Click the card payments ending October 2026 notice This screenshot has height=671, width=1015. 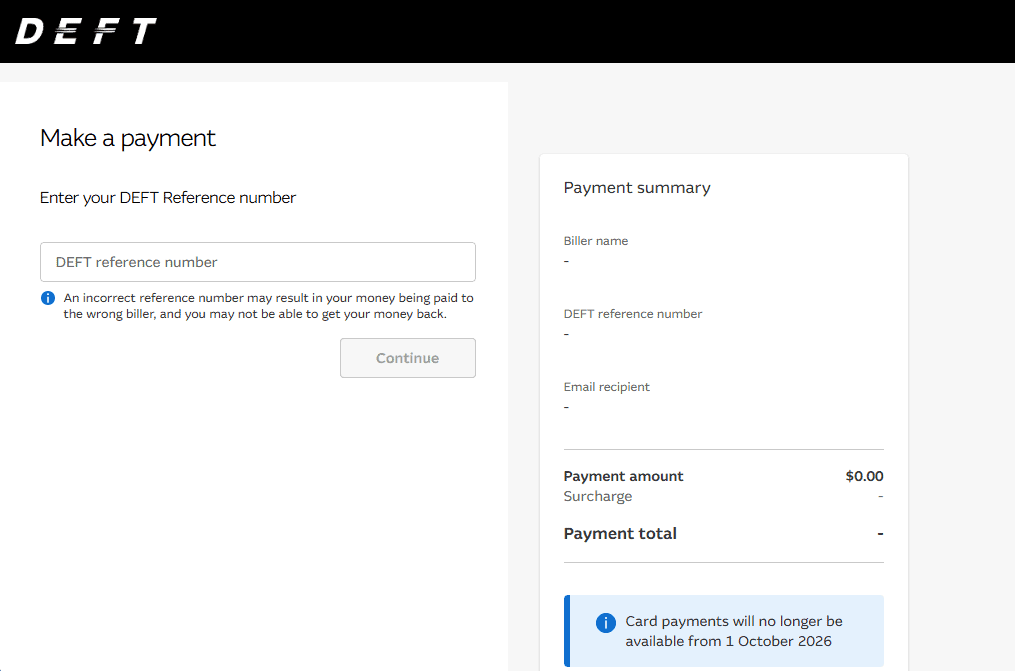pos(724,631)
